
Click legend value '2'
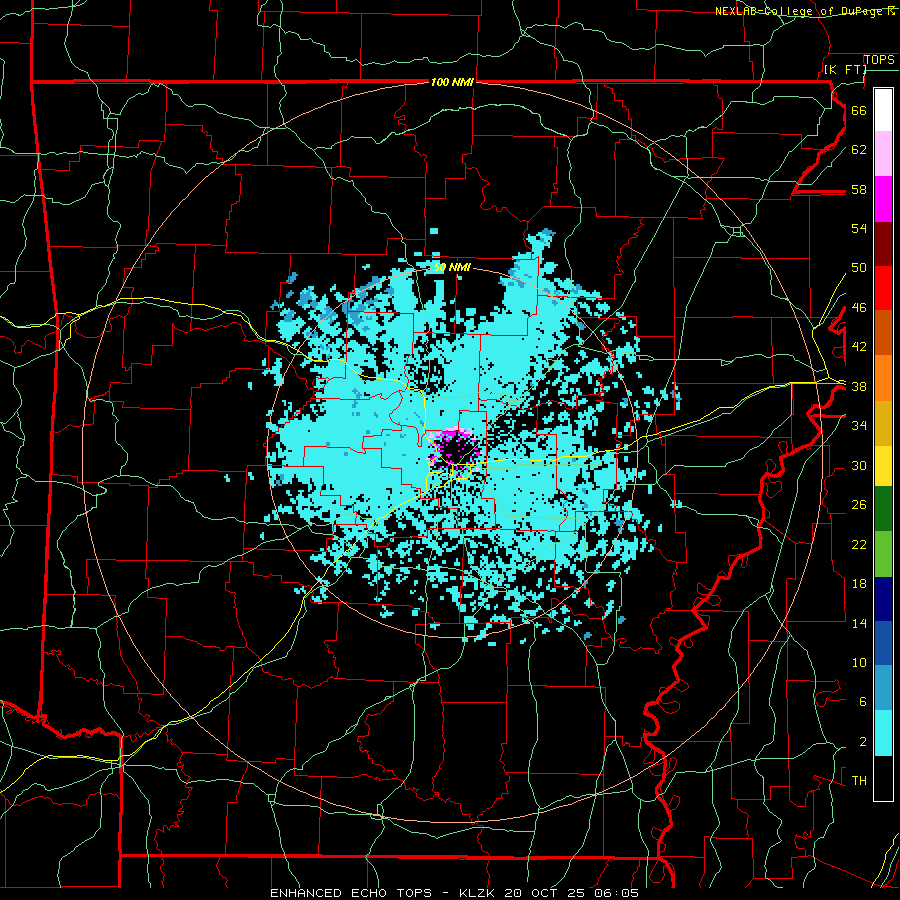(863, 741)
